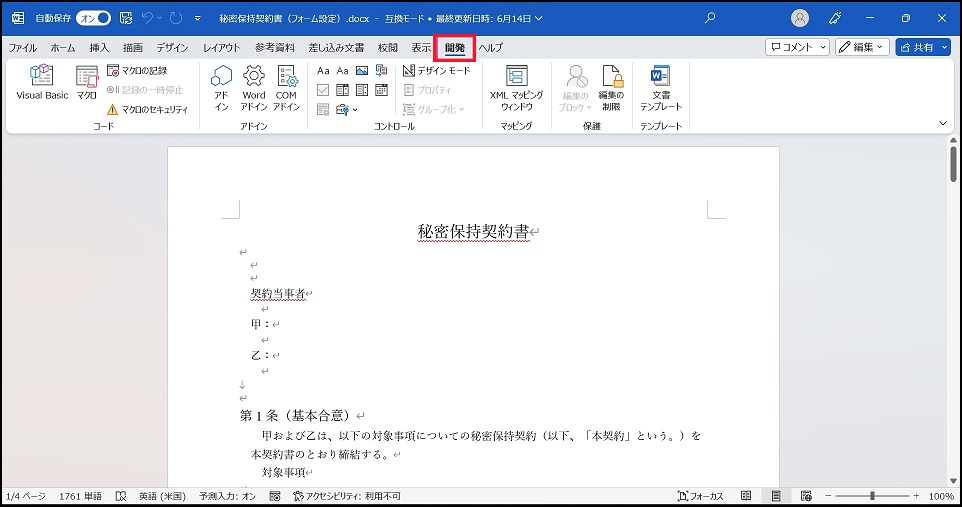The height and width of the screenshot is (507, 962).
Task: Expand undo history dropdown arrow
Action: (160, 18)
